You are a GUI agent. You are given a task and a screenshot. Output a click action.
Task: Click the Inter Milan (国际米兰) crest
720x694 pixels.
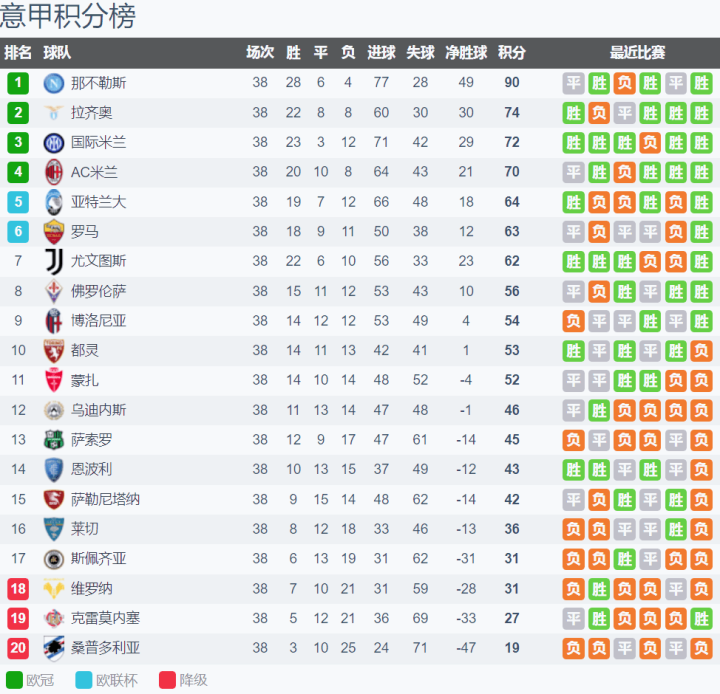pos(54,143)
